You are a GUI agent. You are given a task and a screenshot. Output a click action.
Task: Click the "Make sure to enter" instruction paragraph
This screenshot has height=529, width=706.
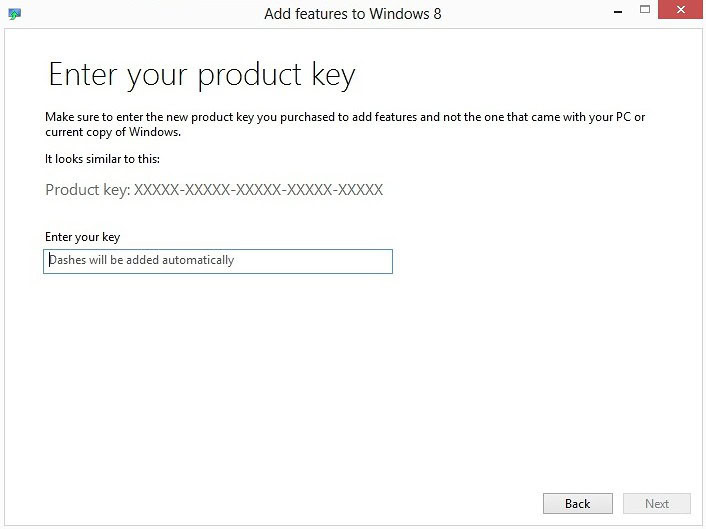coord(345,124)
